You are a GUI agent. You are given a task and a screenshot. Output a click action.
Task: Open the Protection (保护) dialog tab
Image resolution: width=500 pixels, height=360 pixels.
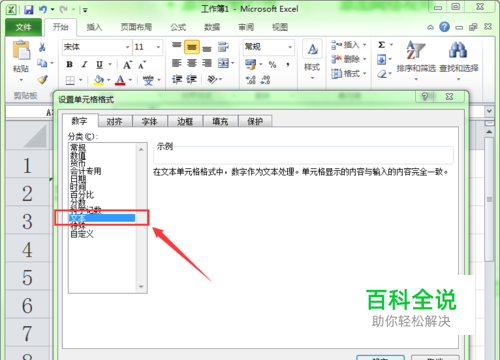[255, 121]
